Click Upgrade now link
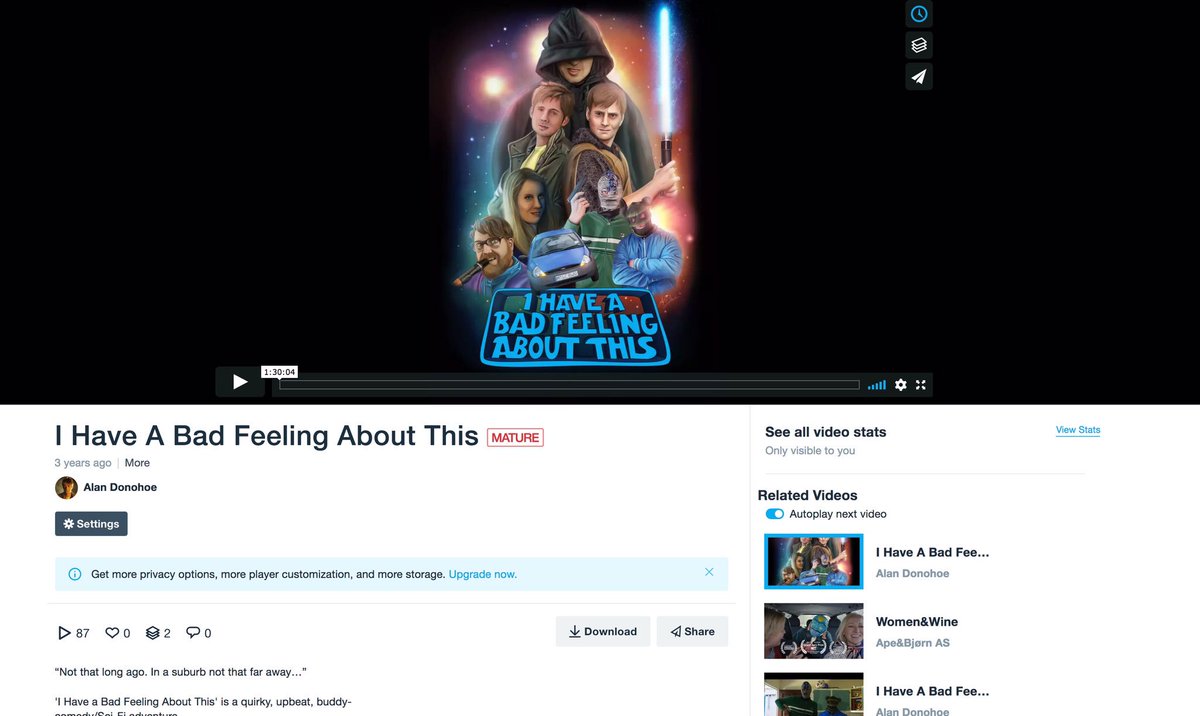Viewport: 1200px width, 716px height. pos(483,575)
